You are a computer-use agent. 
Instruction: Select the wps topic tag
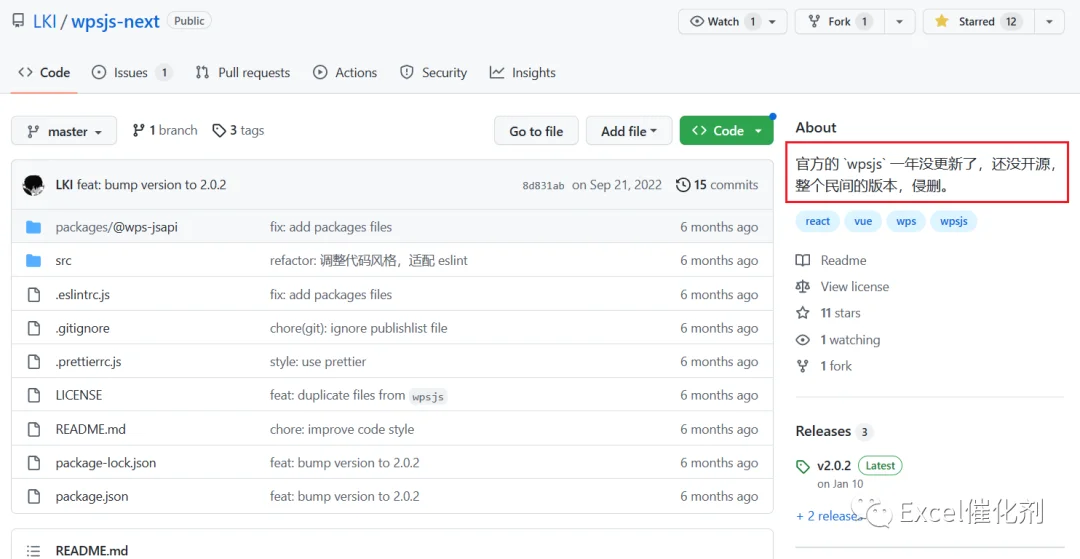click(906, 221)
